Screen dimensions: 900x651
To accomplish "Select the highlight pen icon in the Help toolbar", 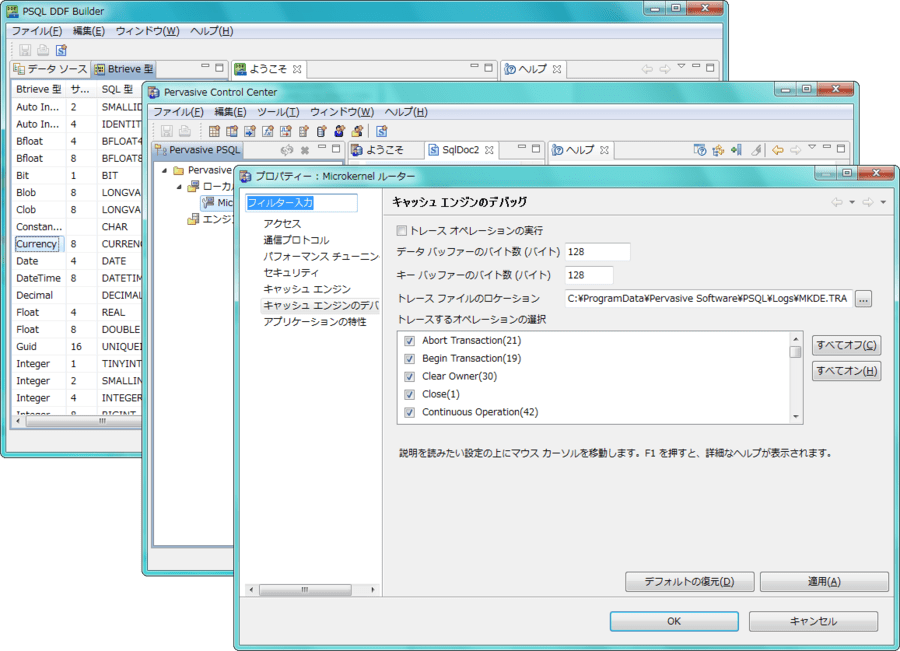I will tap(757, 150).
